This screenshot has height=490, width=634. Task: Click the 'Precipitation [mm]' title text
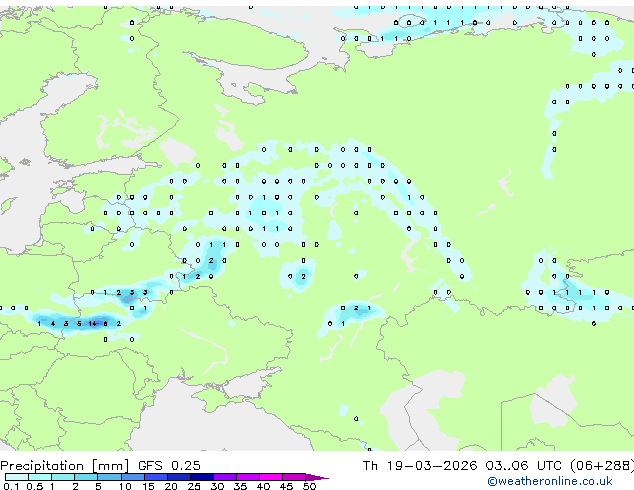click(x=65, y=466)
